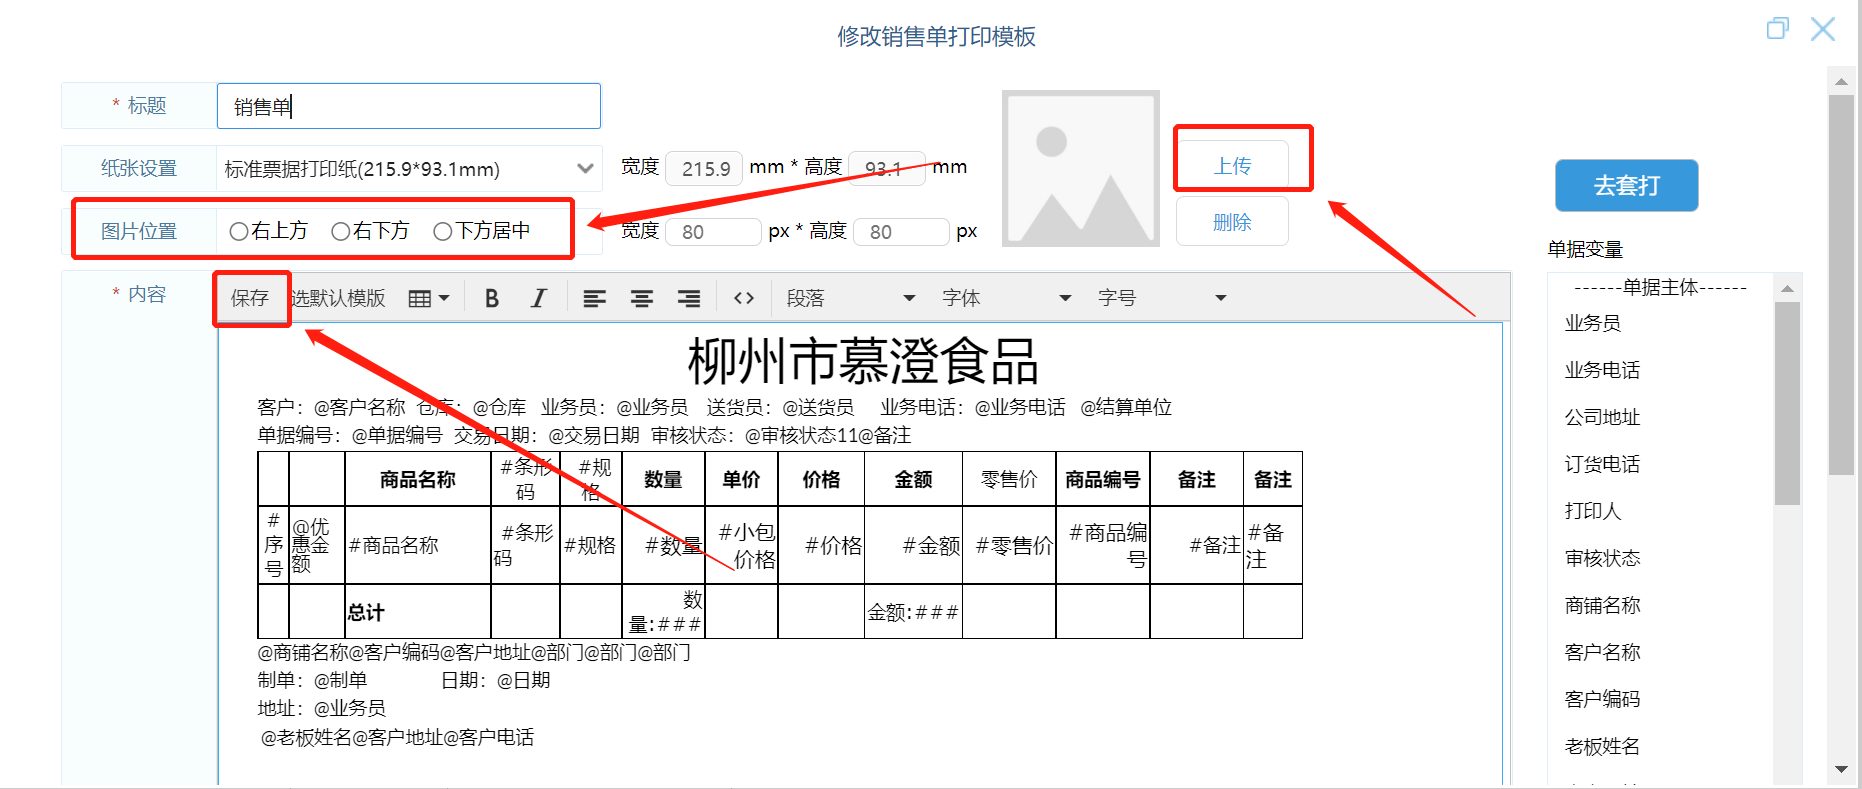Click the heading 柳州市慕澄食品

coord(863,361)
